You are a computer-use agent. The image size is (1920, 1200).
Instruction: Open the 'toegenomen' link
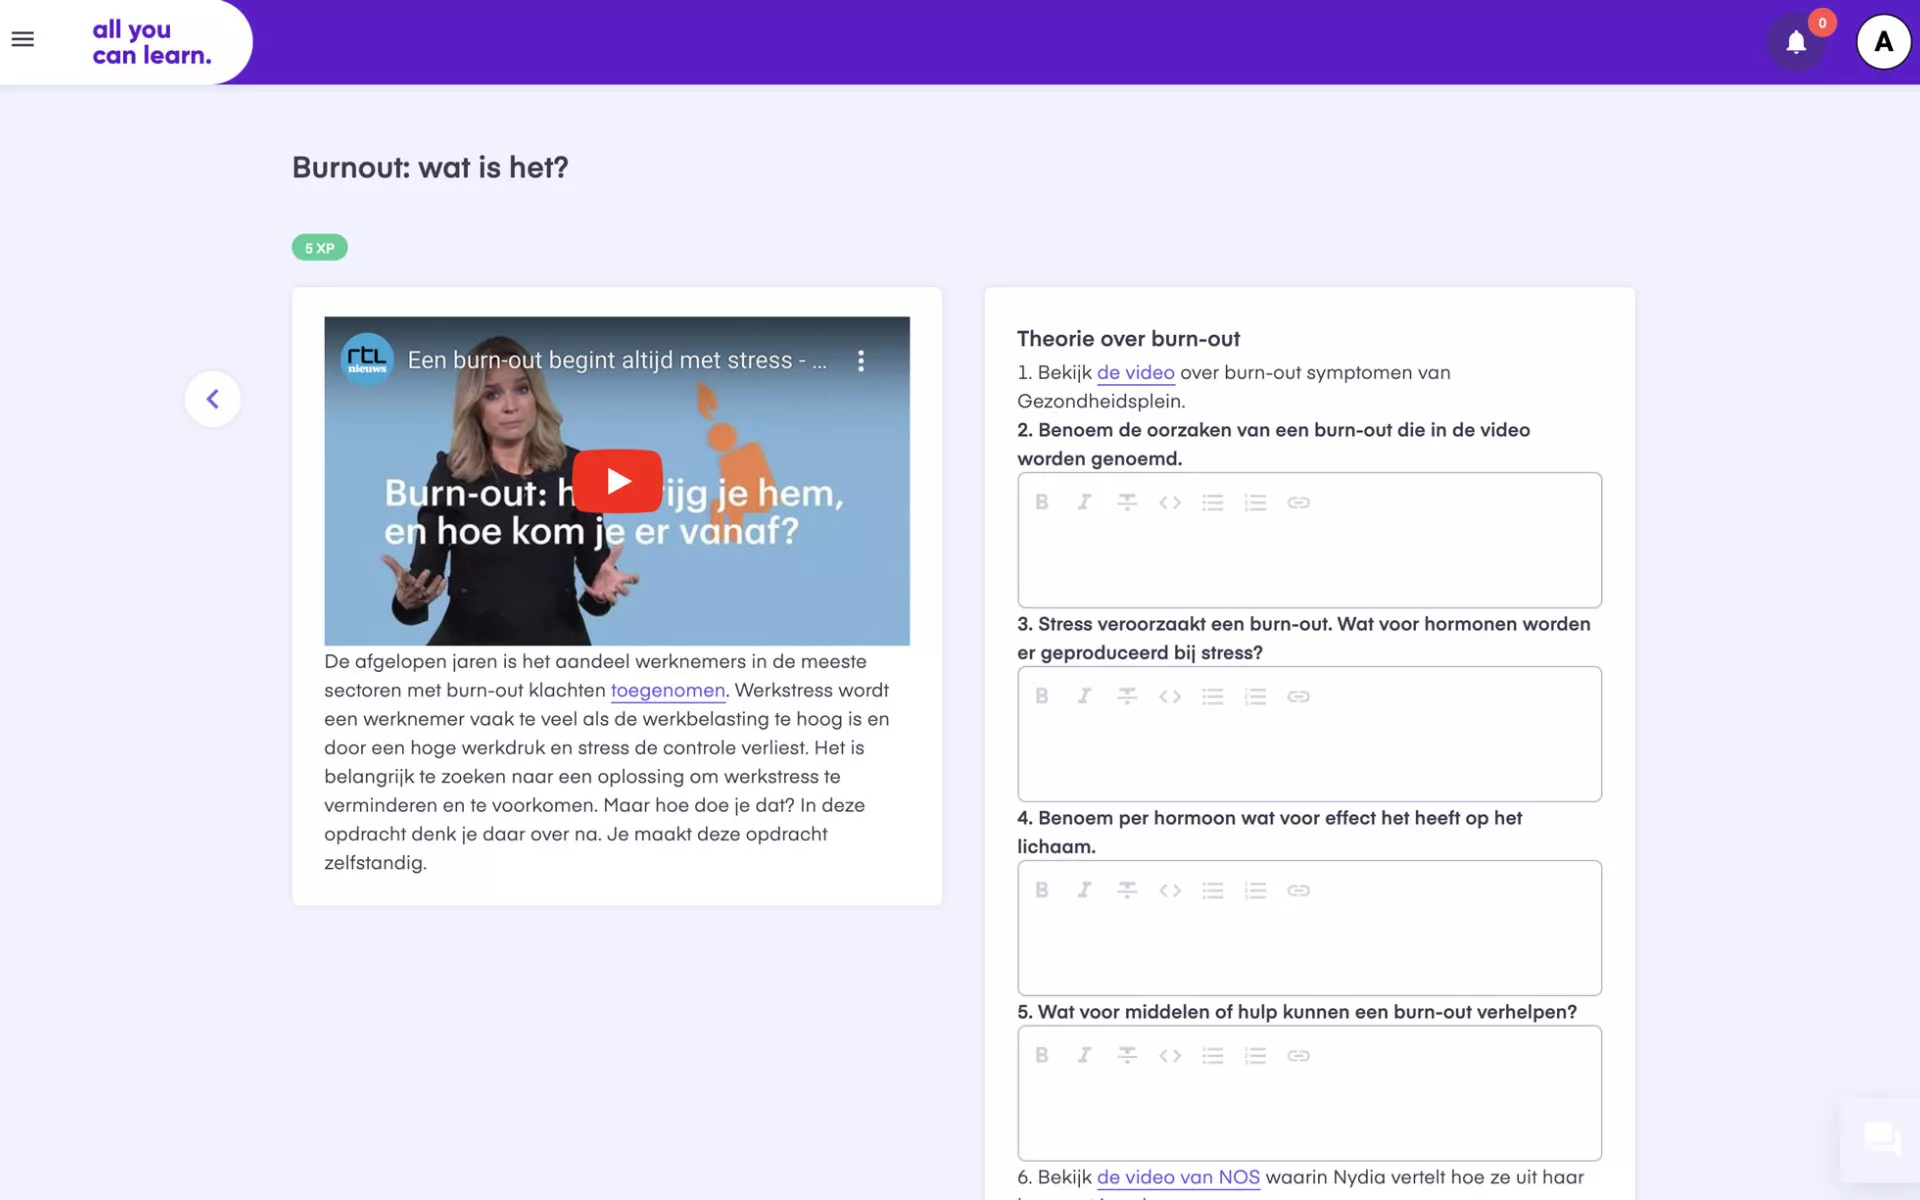click(x=667, y=690)
